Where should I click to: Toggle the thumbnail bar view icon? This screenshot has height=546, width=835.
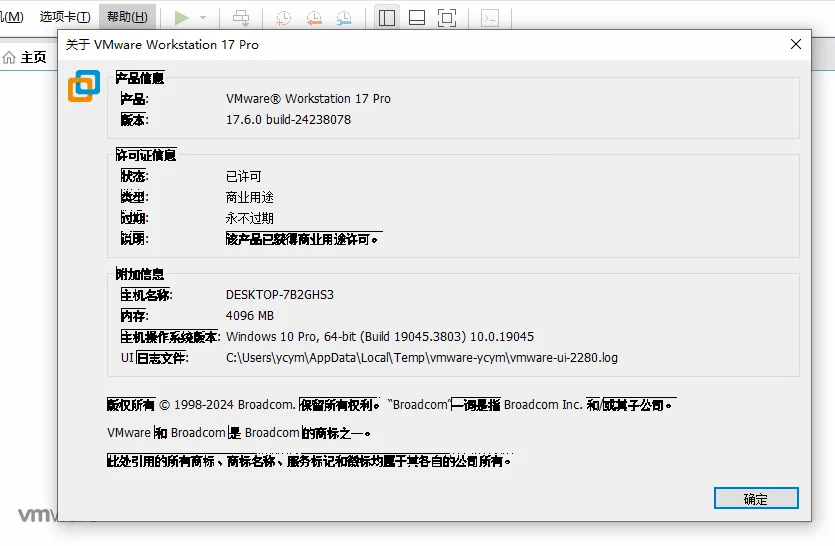416,18
